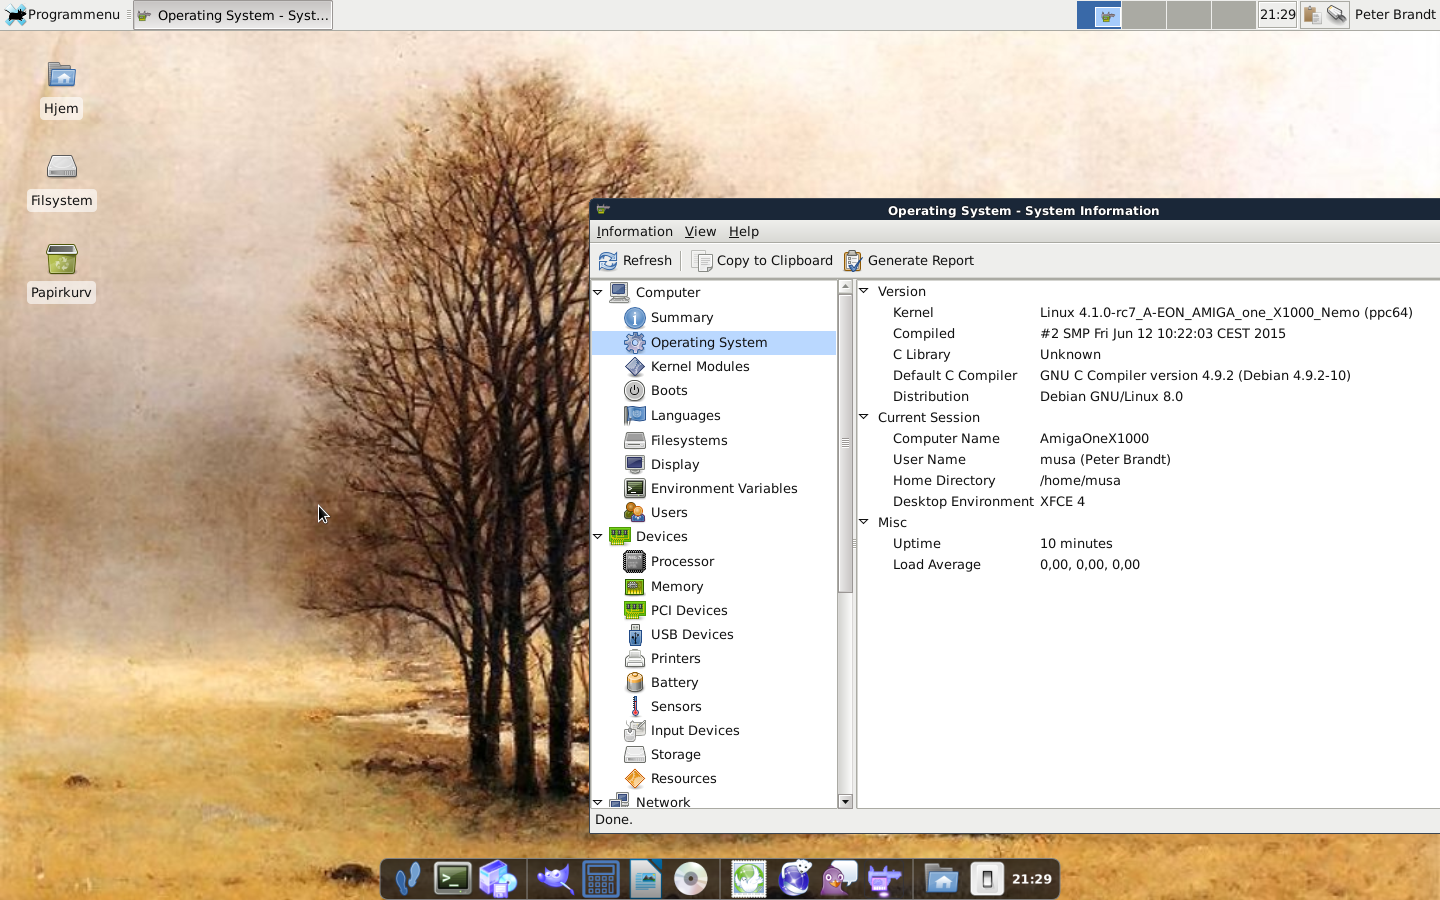Open the View menu
Image resolution: width=1440 pixels, height=900 pixels.
coord(700,232)
